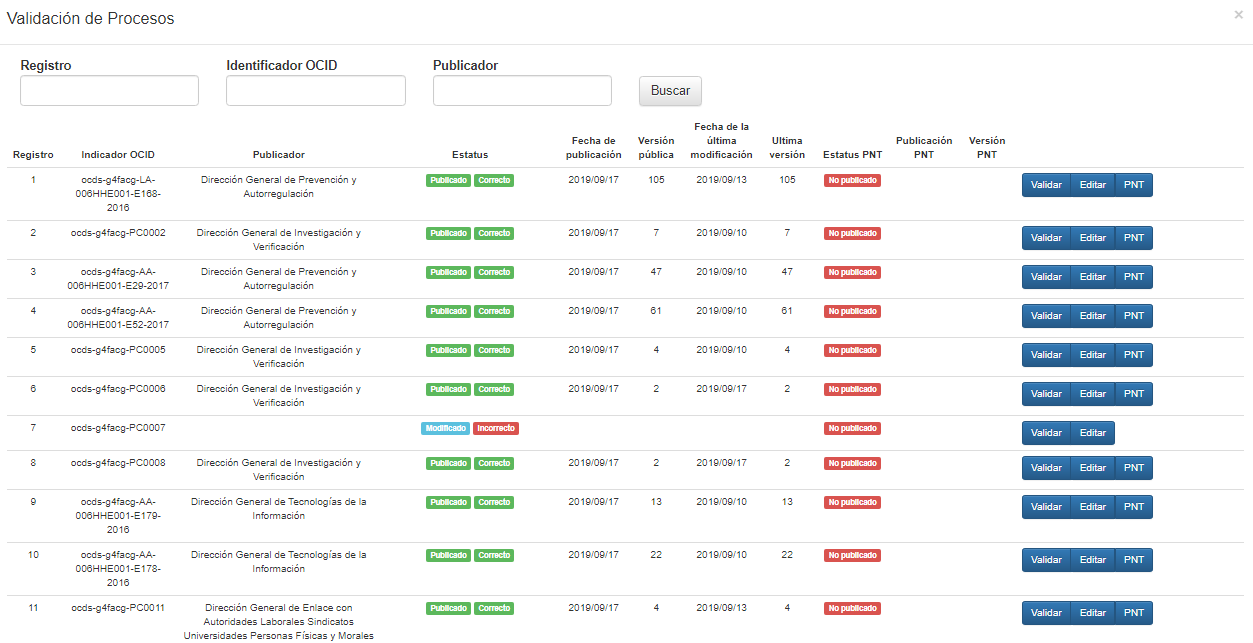Click Validar for registro 3
The height and width of the screenshot is (643, 1253).
(x=1046, y=277)
